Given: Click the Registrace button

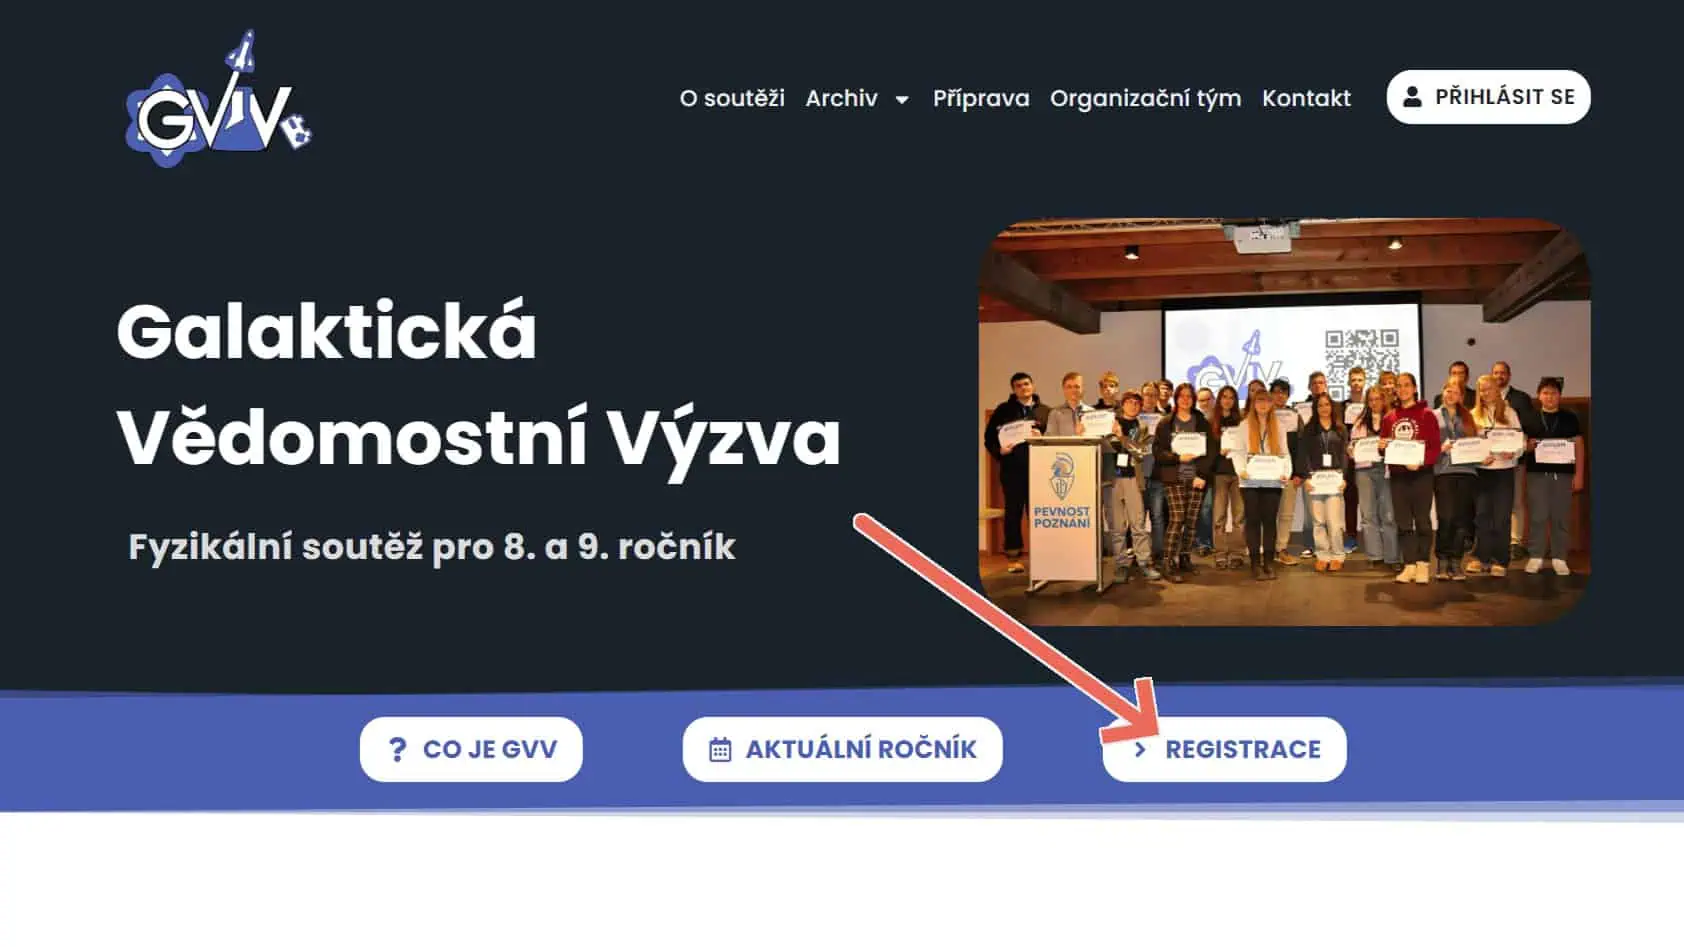Looking at the screenshot, I should (x=1224, y=749).
